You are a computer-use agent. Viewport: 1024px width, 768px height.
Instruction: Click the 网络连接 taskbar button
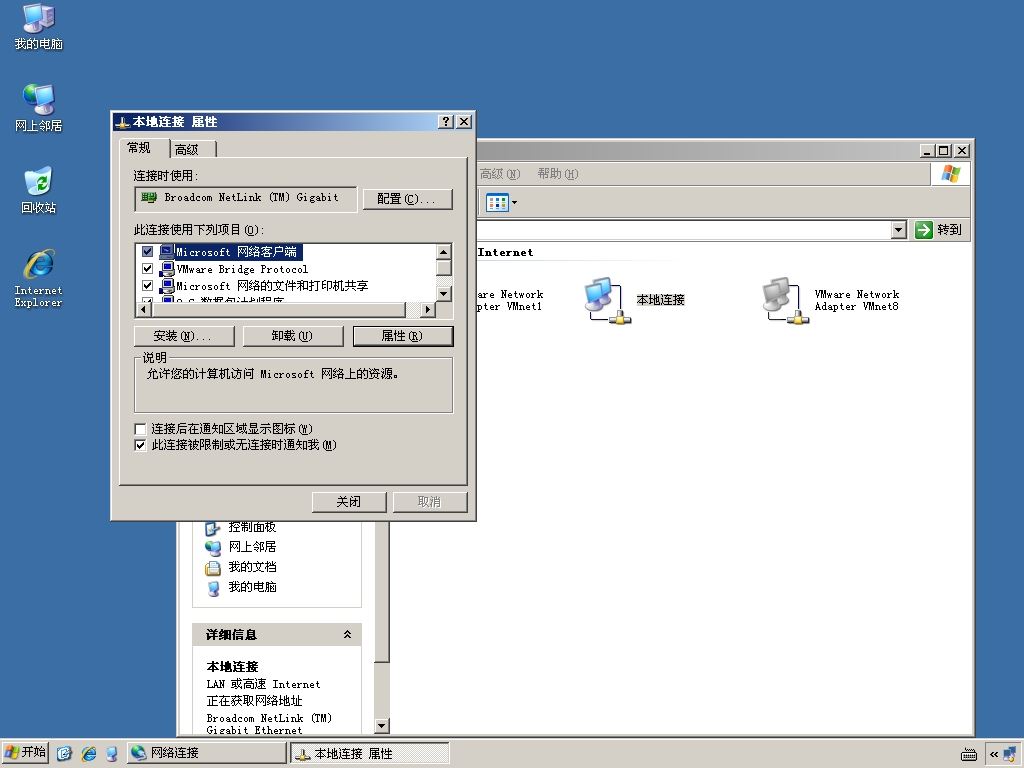pyautogui.click(x=206, y=753)
